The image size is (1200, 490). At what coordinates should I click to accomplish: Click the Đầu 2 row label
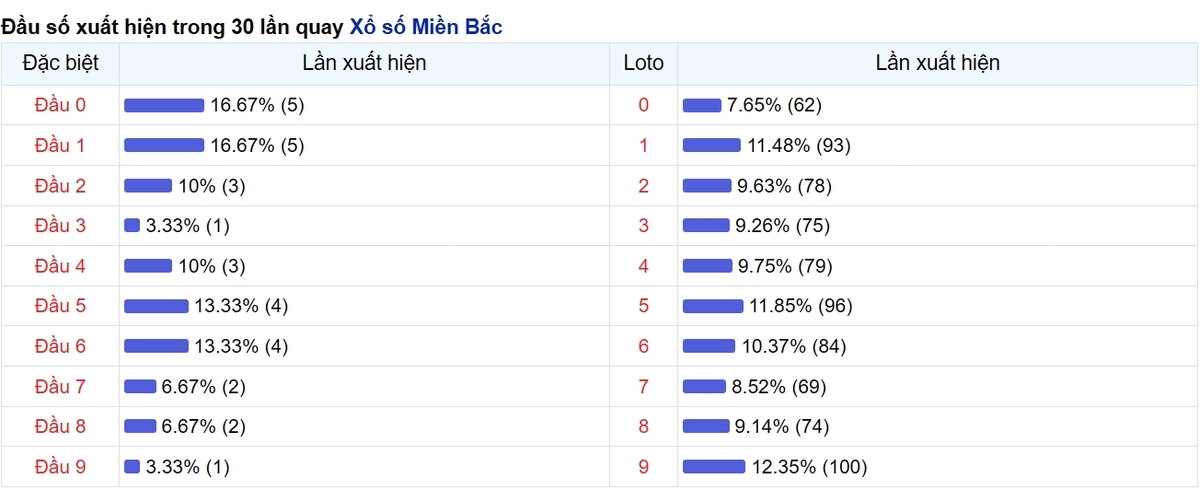(60, 185)
